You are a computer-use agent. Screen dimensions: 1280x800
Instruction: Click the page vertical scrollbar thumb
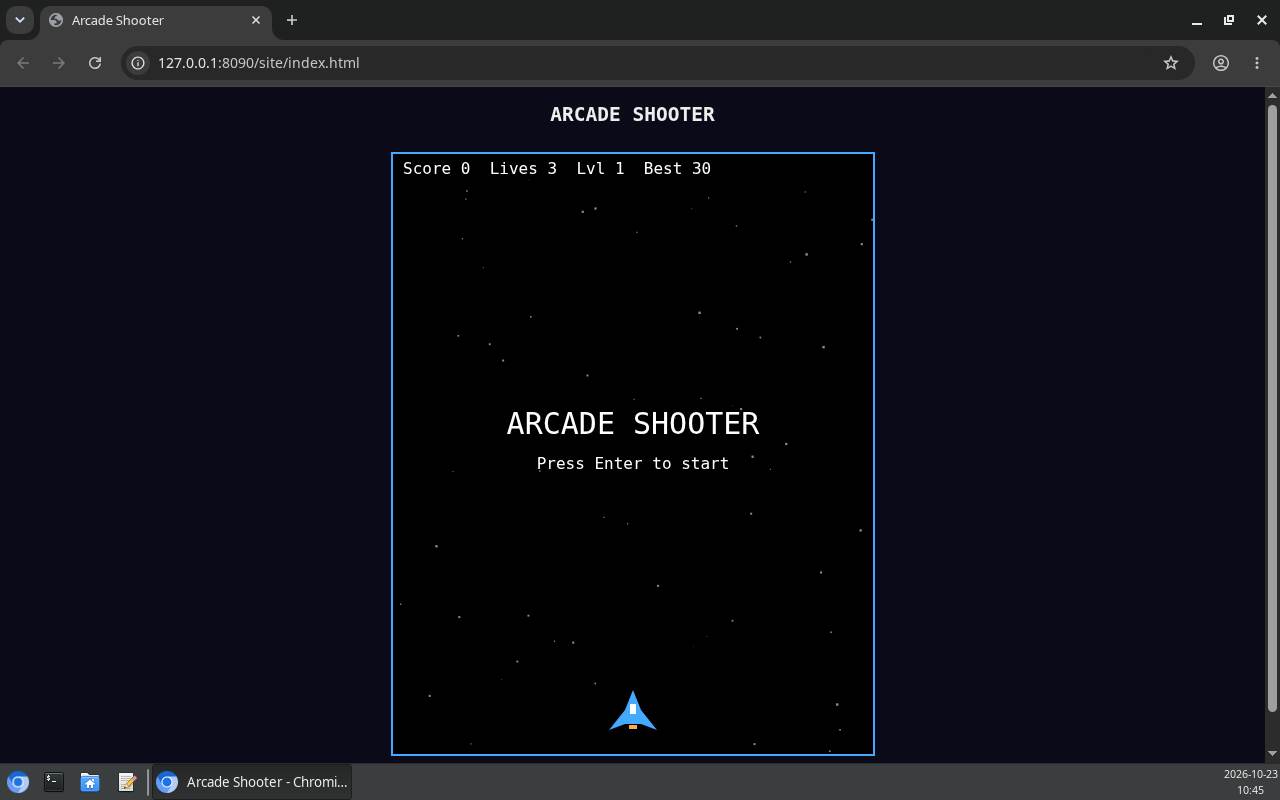1272,408
